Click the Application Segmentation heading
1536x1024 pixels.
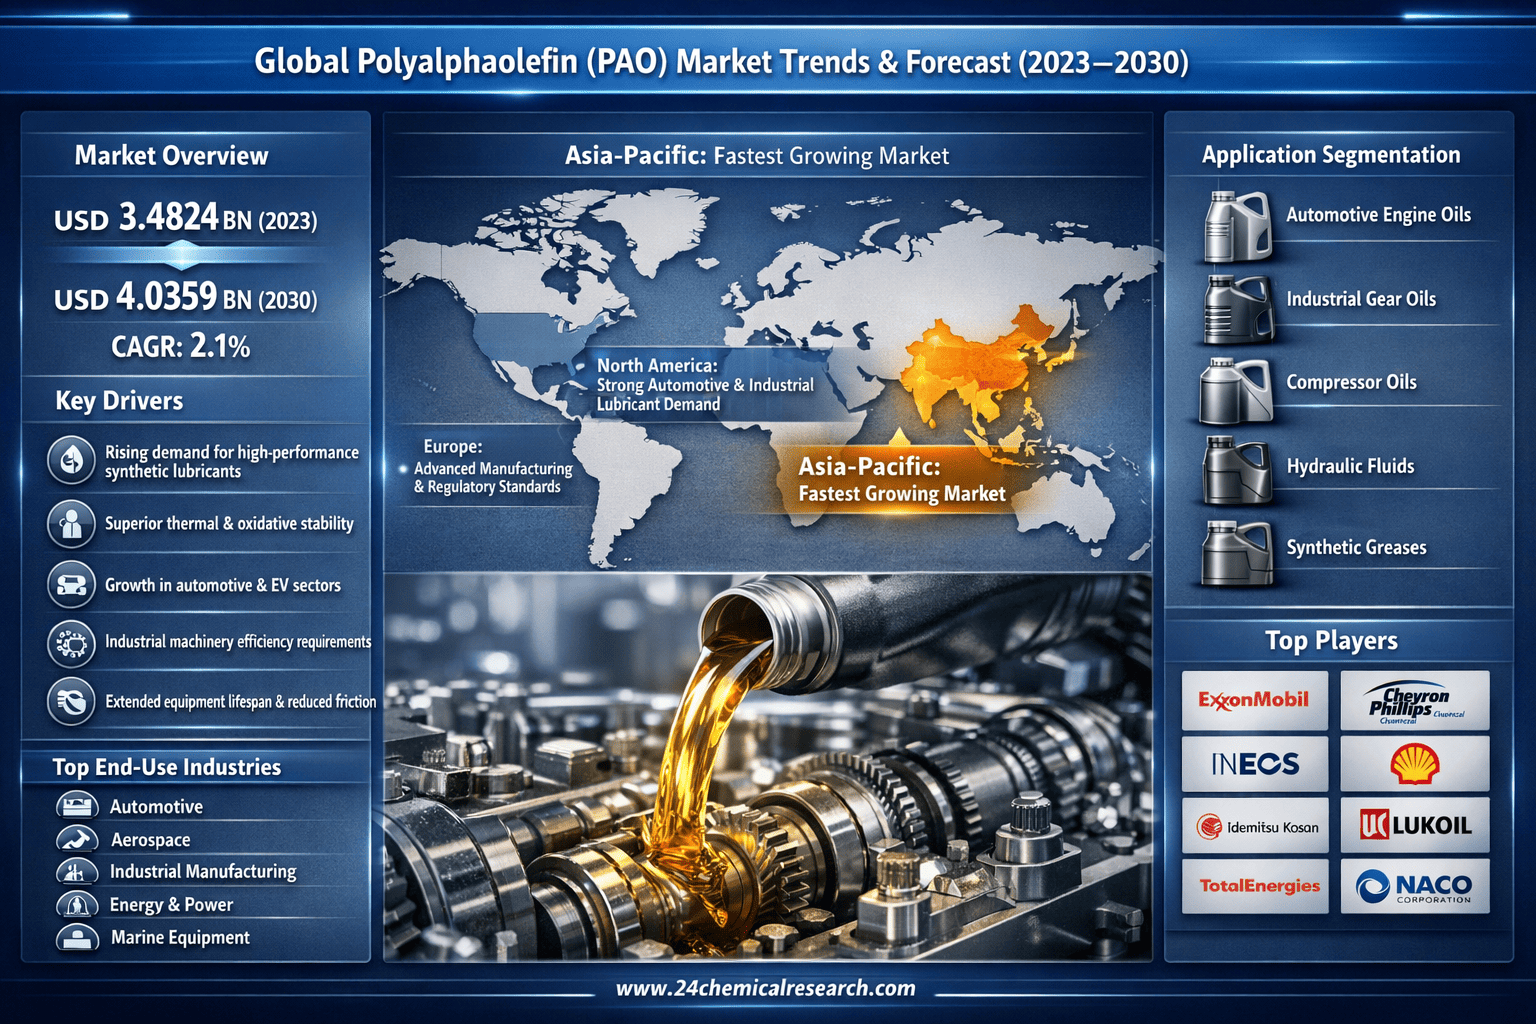pos(1330,155)
